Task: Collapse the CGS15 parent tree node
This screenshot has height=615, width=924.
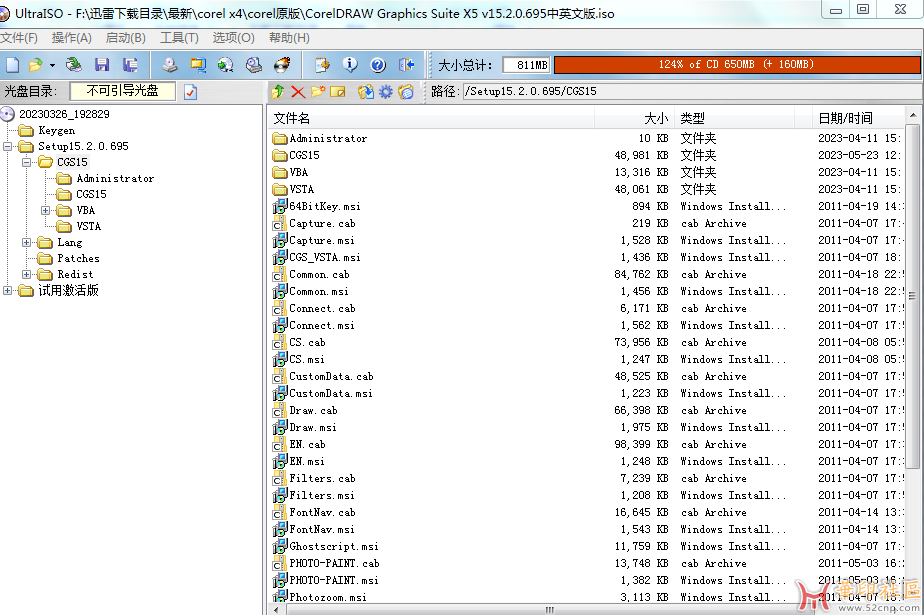Action: coord(27,162)
